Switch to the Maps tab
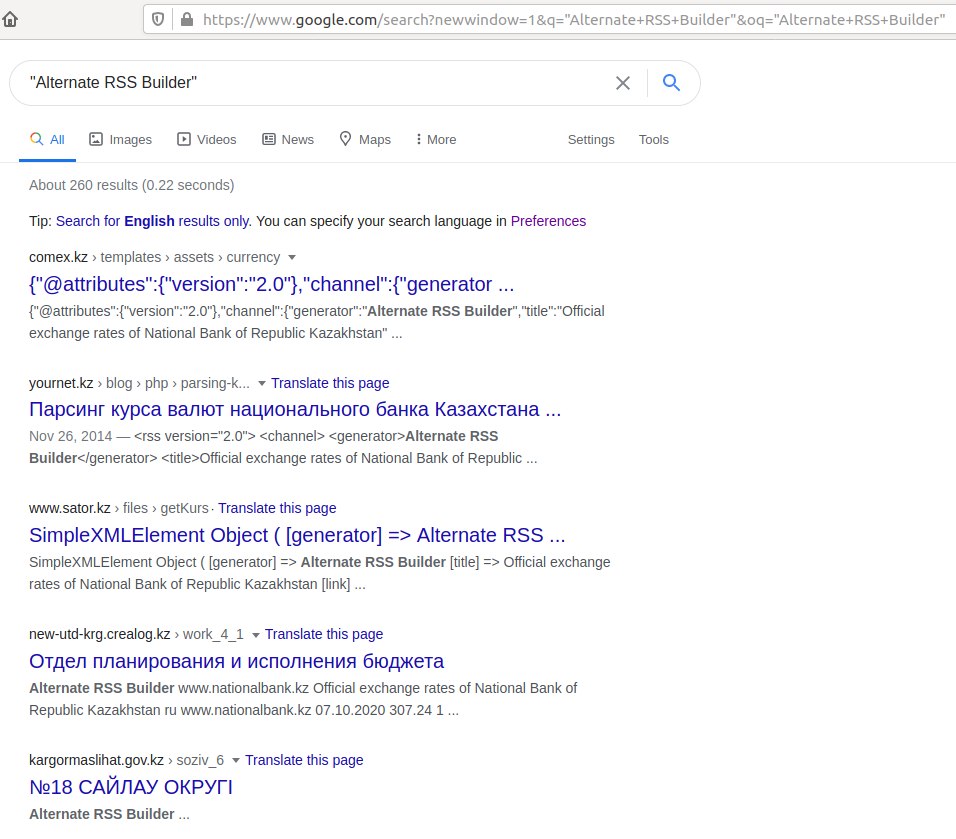956x839 pixels. tap(365, 140)
